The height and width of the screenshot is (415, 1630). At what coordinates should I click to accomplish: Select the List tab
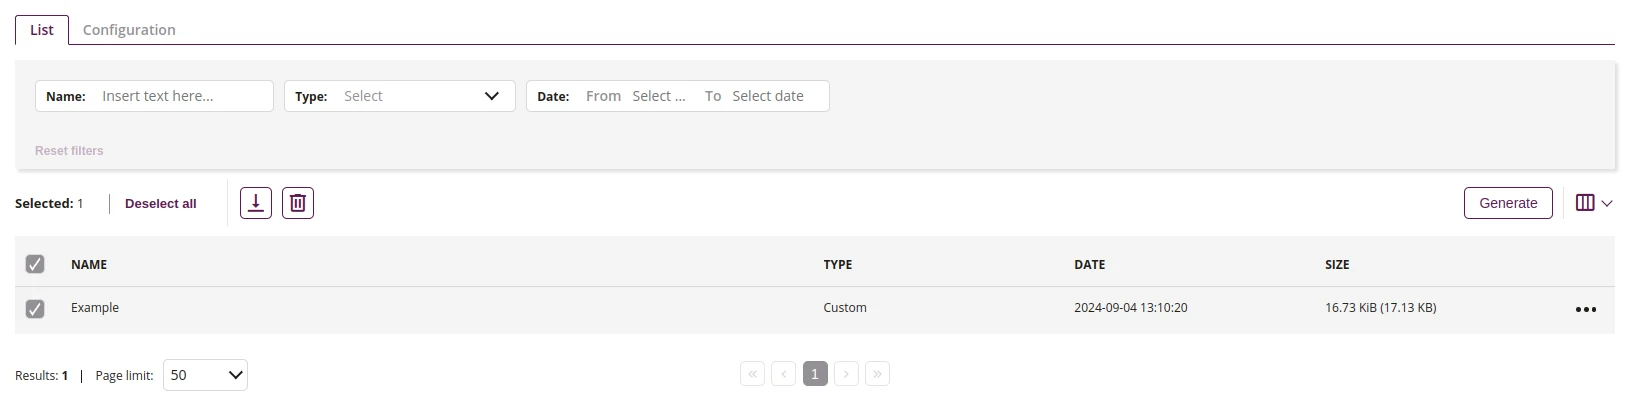(42, 30)
